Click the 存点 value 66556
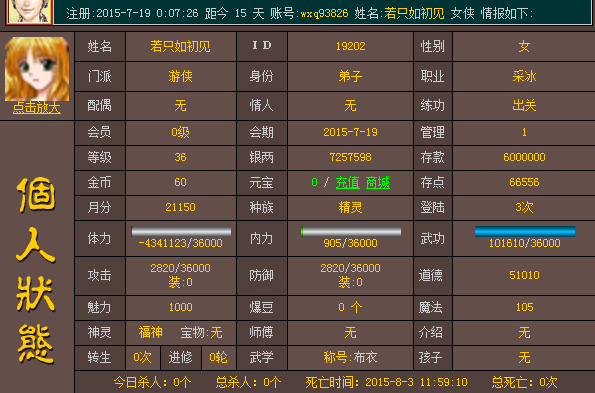The width and height of the screenshot is (595, 393). click(x=524, y=182)
